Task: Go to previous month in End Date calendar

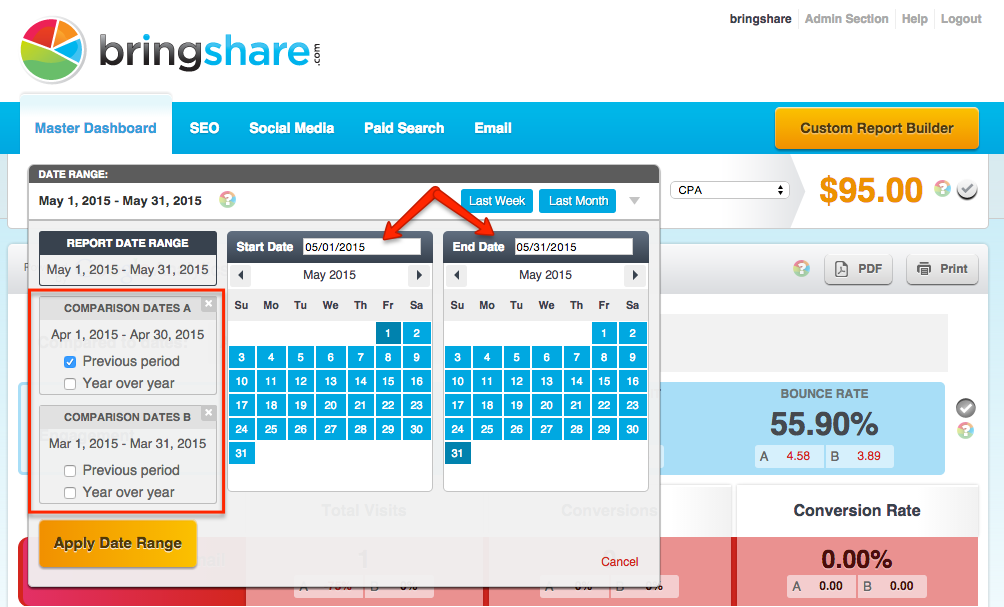Action: coord(457,275)
